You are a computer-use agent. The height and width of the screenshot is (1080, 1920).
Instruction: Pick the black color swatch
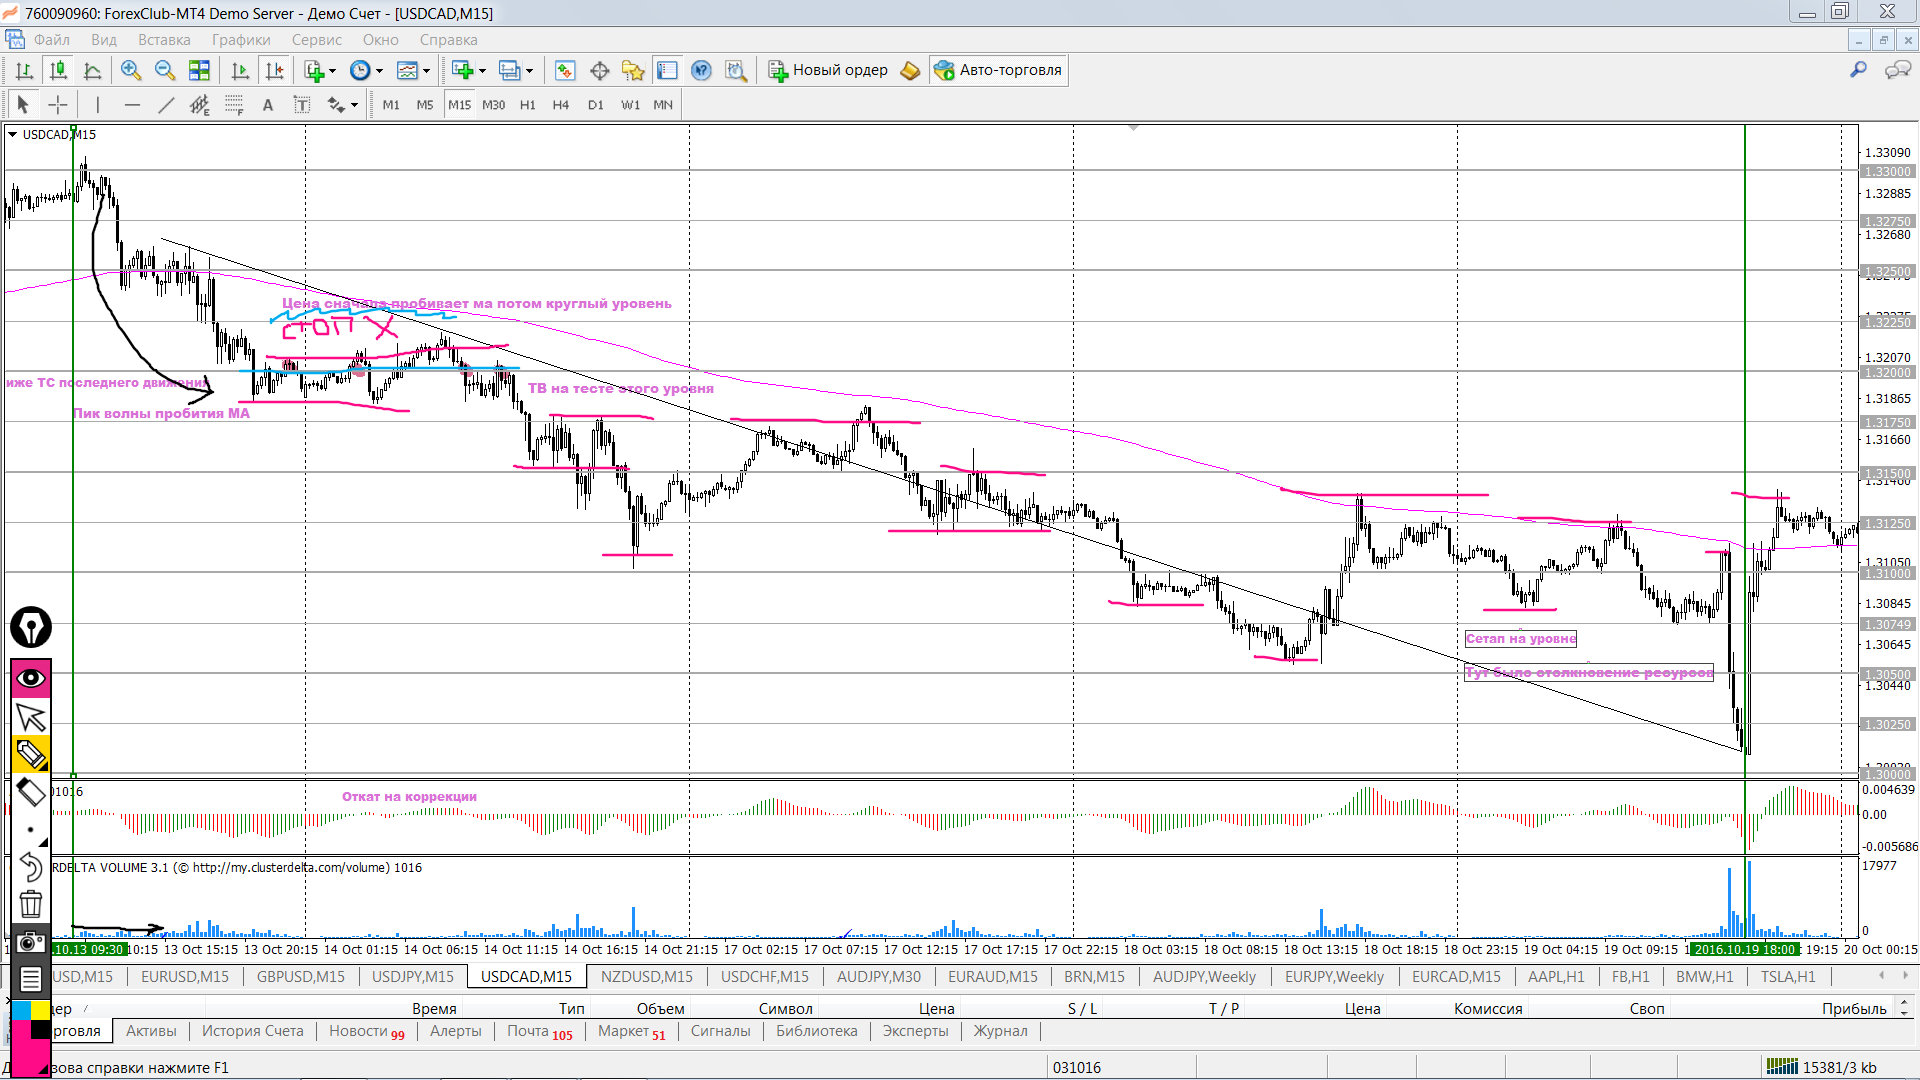[40, 1030]
